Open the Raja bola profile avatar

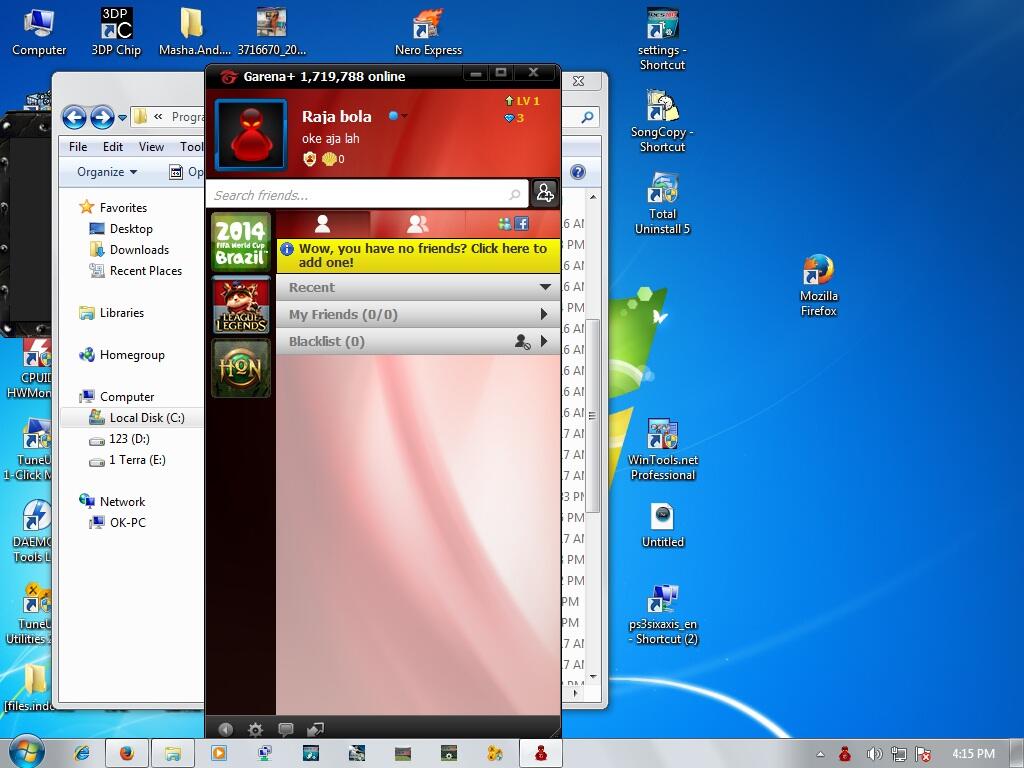pyautogui.click(x=251, y=135)
